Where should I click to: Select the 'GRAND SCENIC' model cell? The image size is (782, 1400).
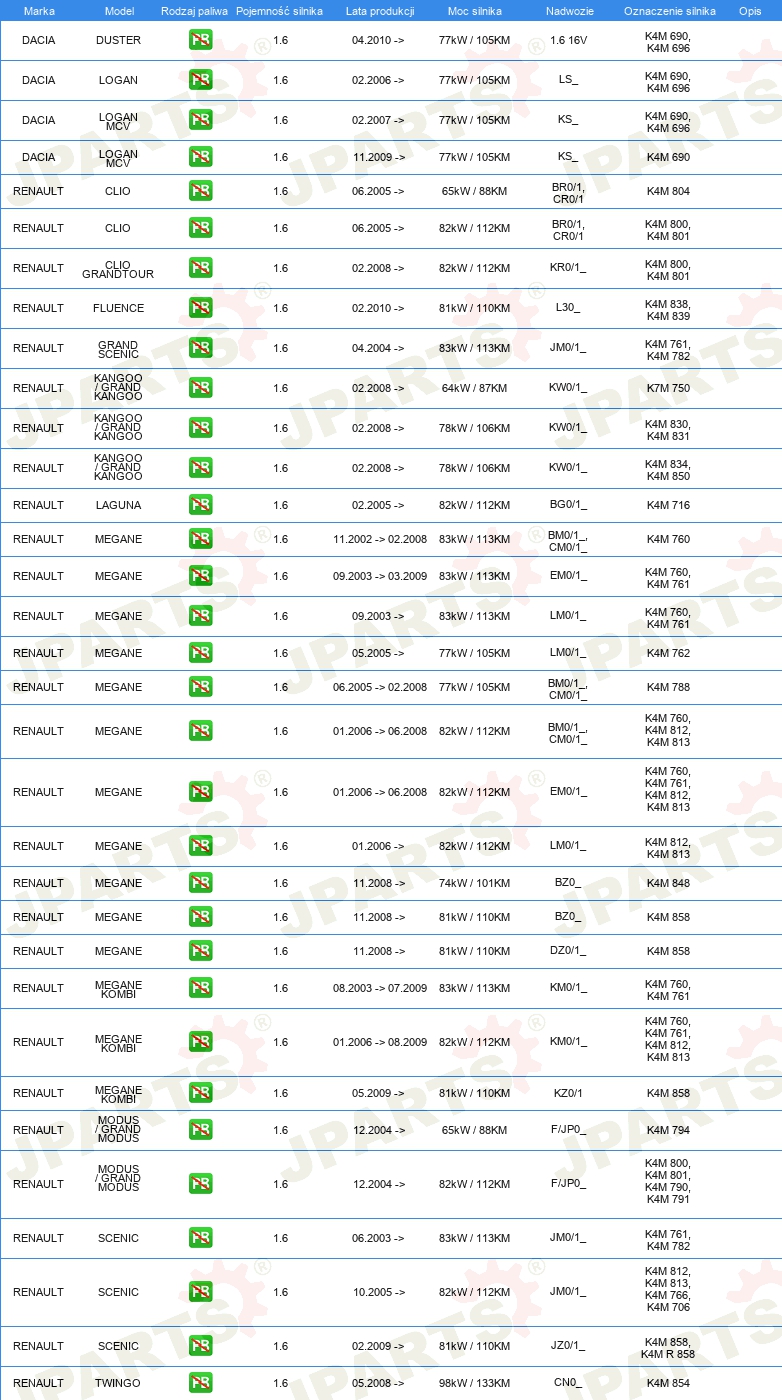point(118,350)
